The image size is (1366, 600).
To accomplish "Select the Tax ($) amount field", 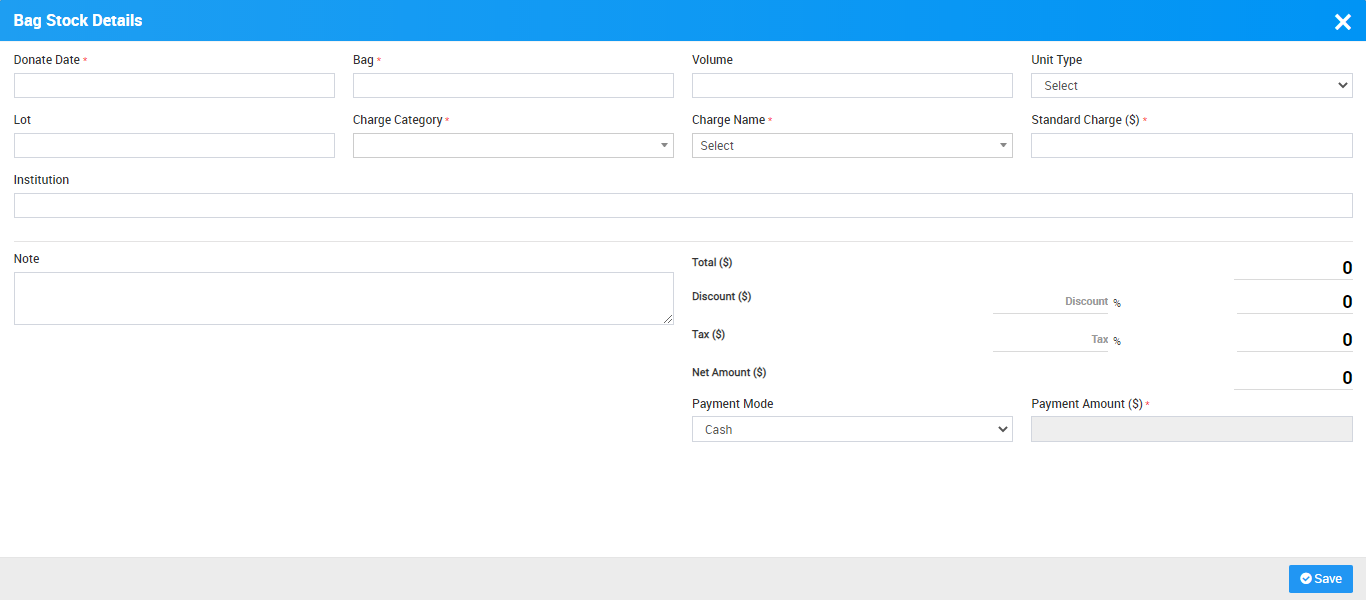I will click(x=1294, y=339).
